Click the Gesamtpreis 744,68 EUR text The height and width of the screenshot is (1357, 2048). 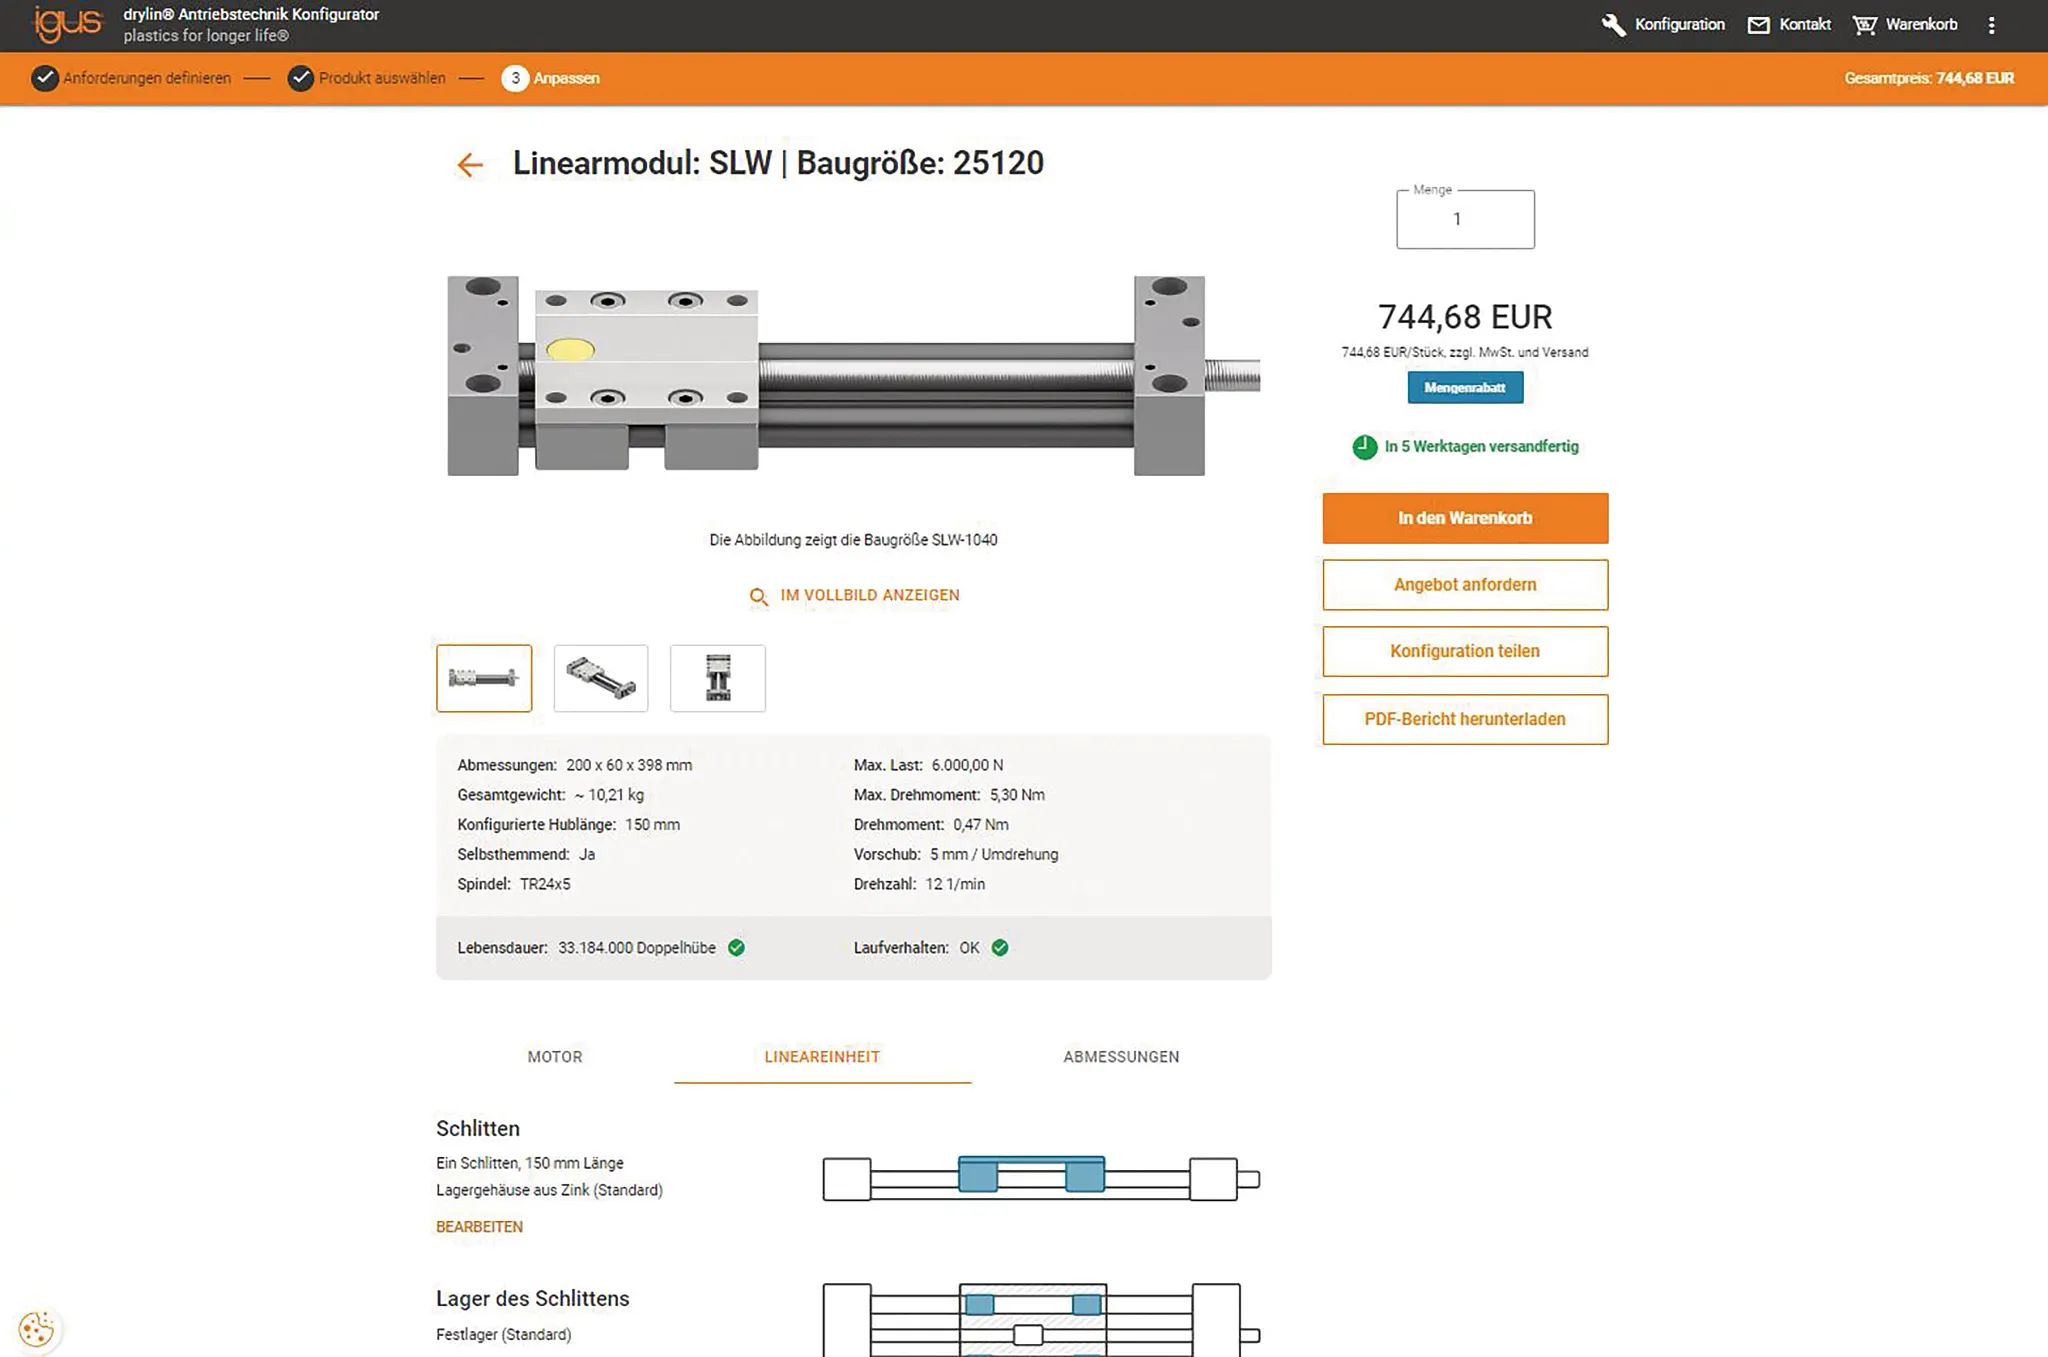[x=1929, y=78]
